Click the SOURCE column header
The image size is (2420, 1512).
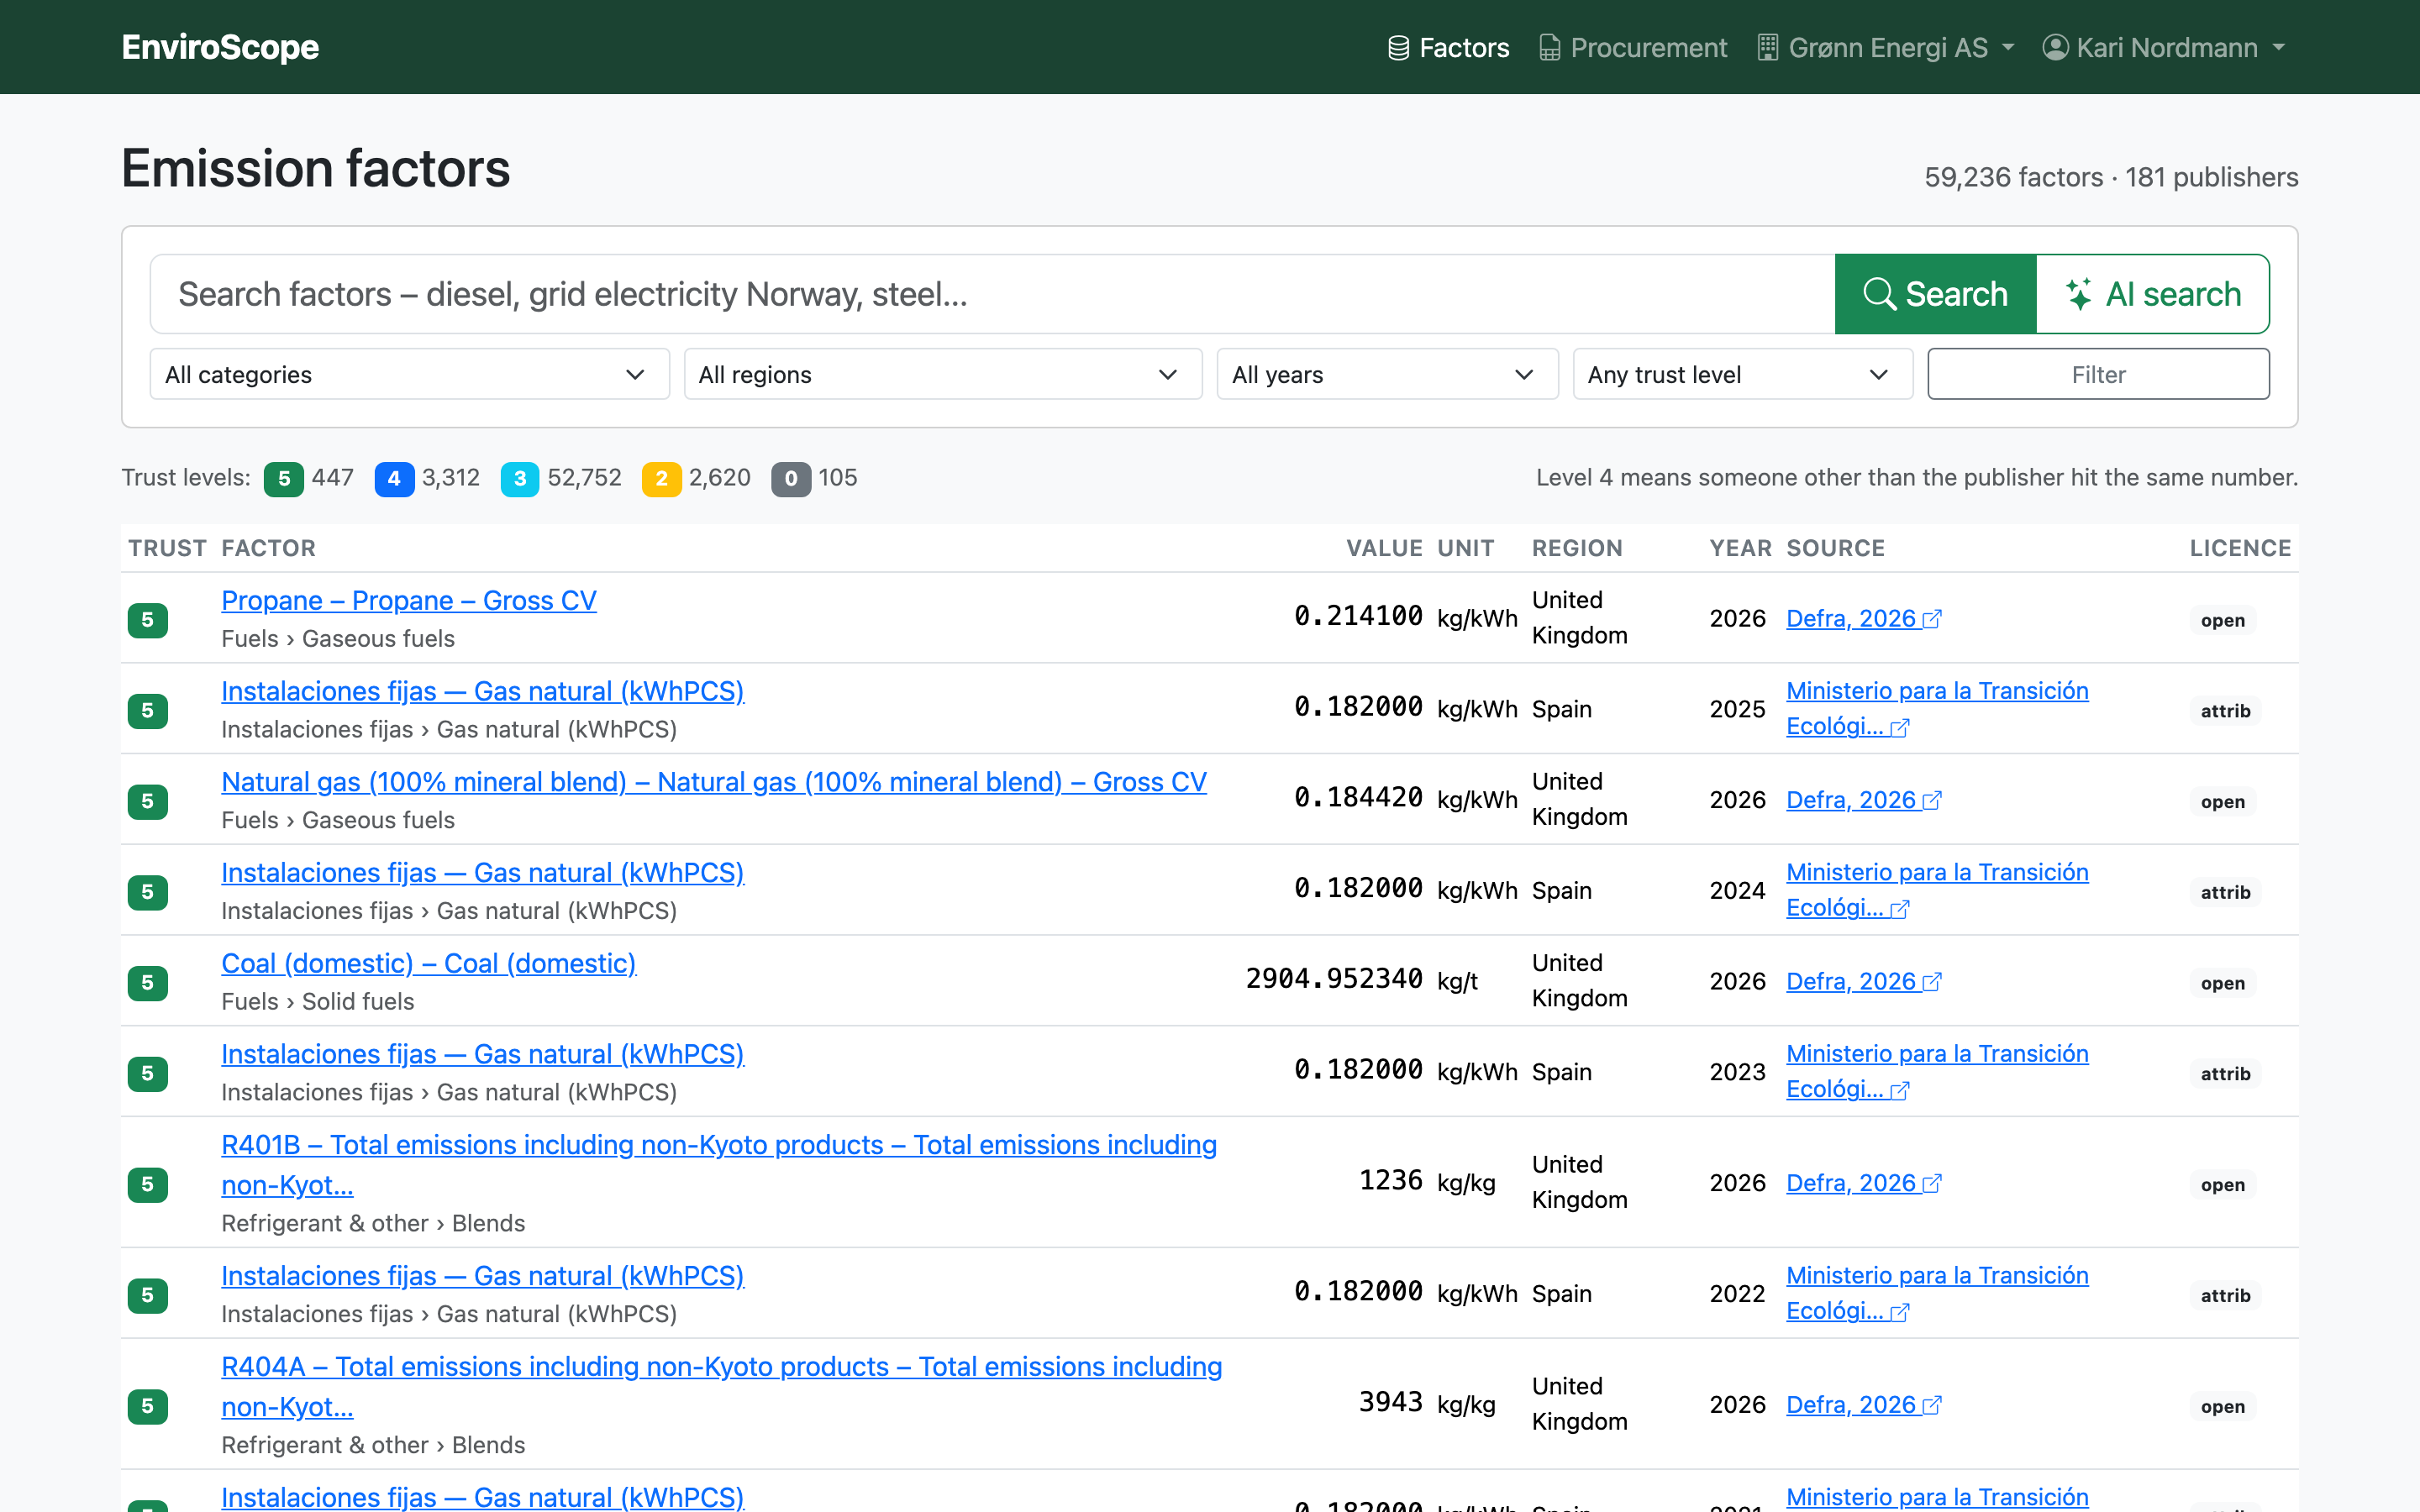tap(1835, 548)
